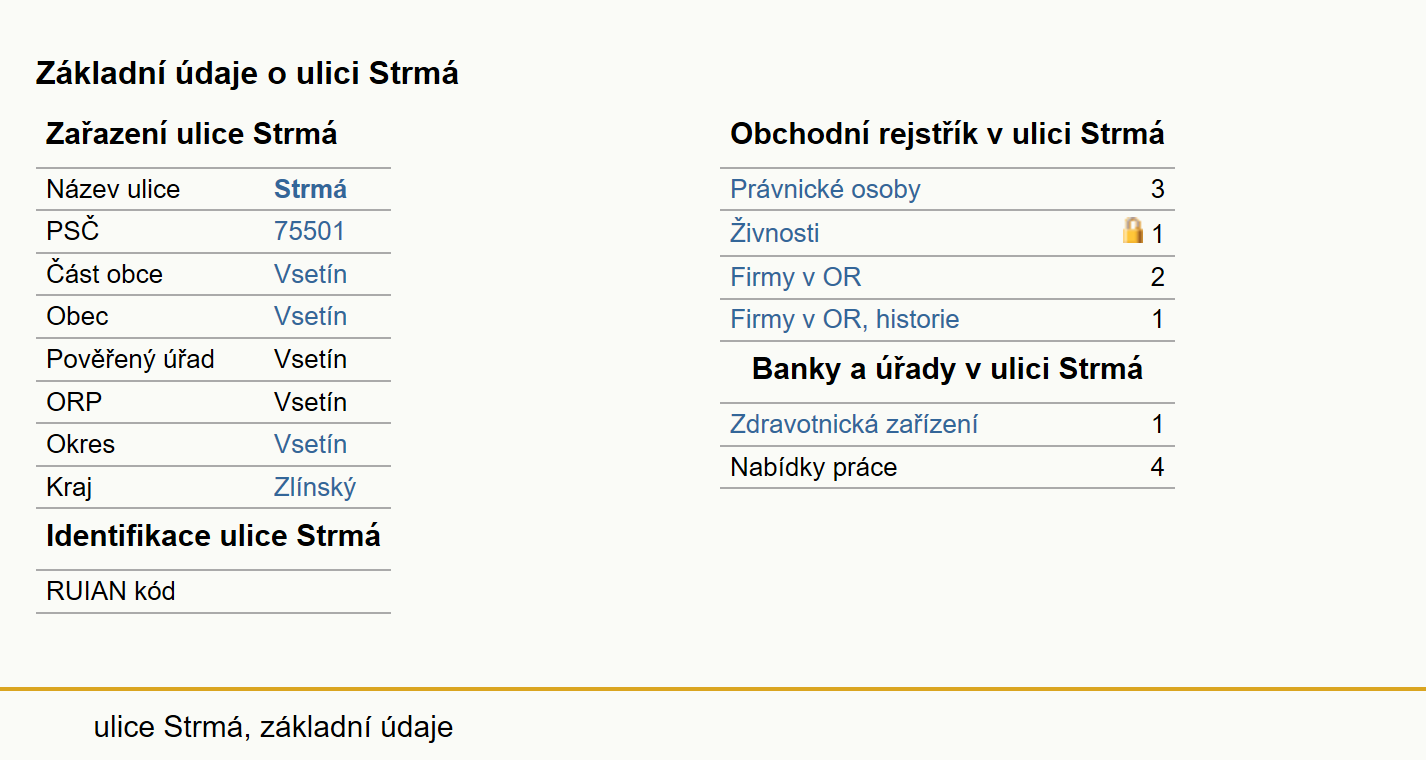The height and width of the screenshot is (760, 1426).
Task: Open the Živnosti link
Action: pos(775,233)
